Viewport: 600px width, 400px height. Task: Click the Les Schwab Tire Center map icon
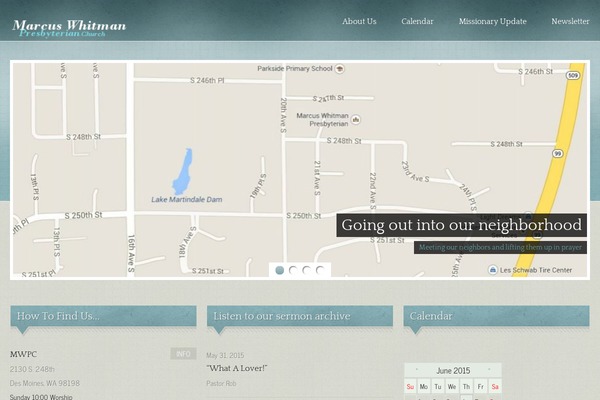click(493, 270)
